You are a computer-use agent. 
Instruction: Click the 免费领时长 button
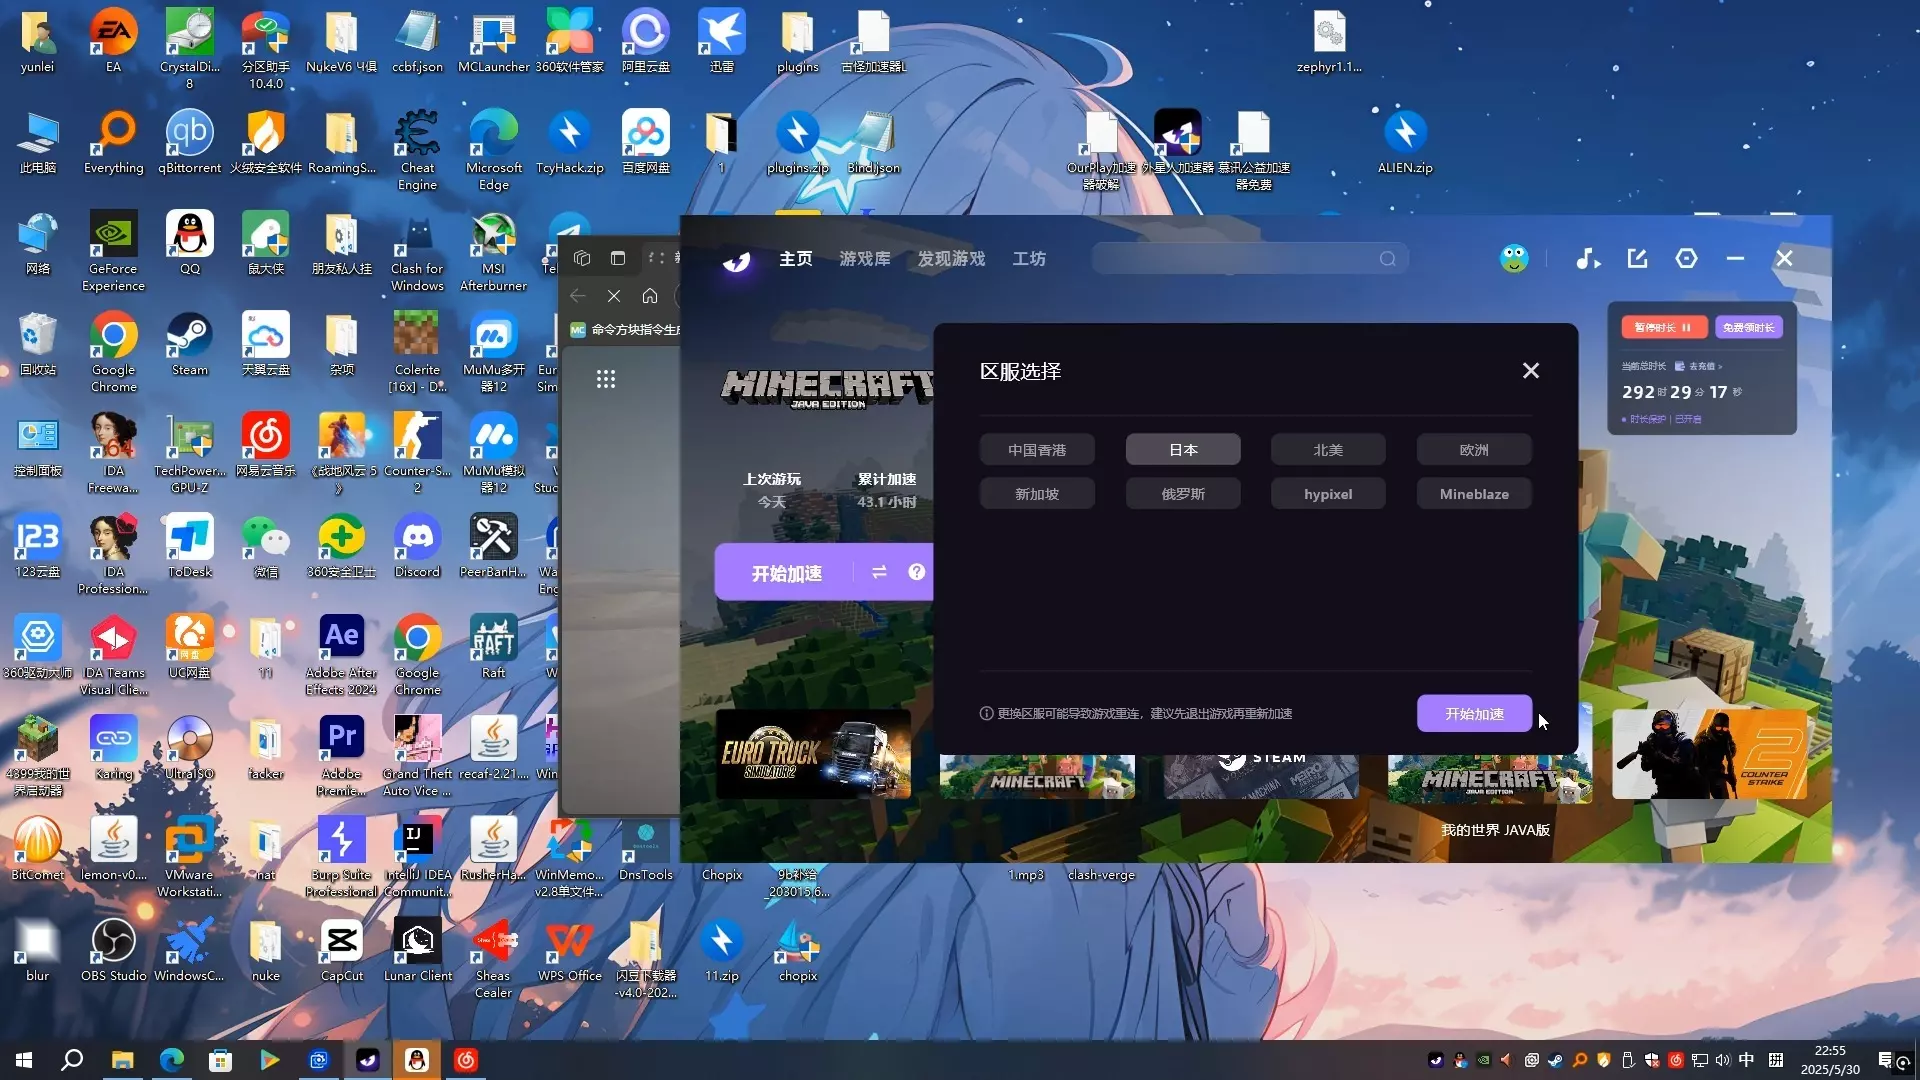(x=1748, y=328)
